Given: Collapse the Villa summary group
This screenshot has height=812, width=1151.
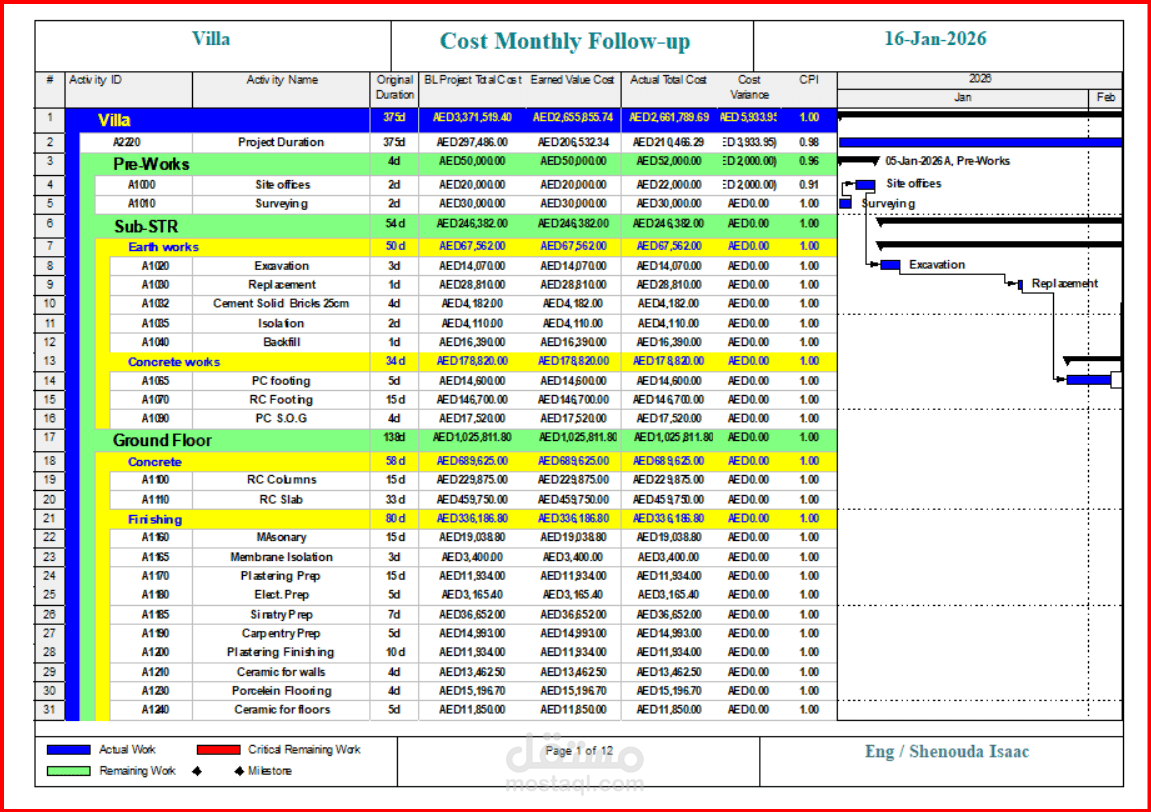Looking at the screenshot, I should click(113, 118).
